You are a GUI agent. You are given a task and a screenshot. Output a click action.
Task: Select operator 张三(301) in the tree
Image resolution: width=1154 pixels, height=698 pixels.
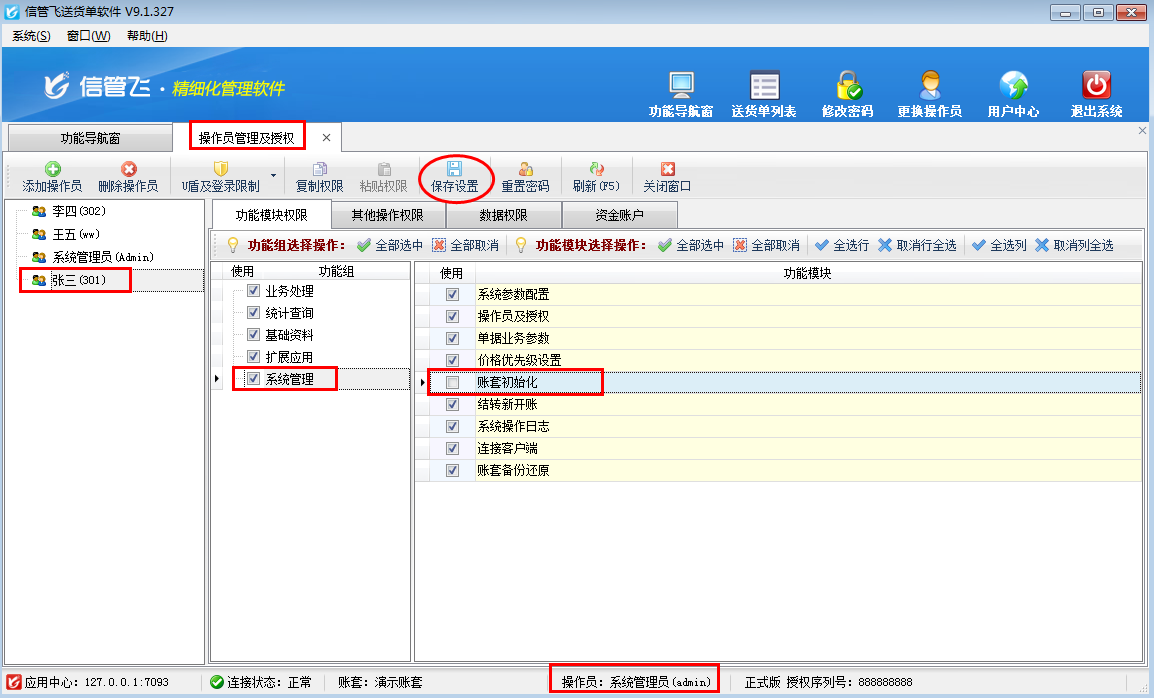[78, 280]
